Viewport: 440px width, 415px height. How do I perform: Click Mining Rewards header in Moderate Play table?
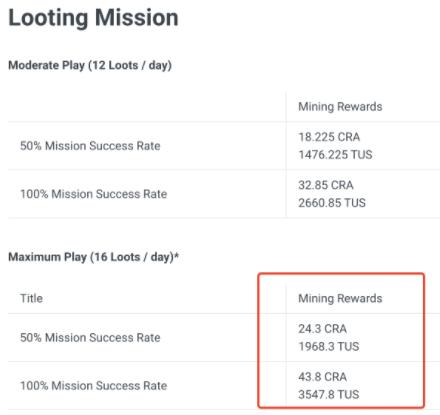point(340,107)
